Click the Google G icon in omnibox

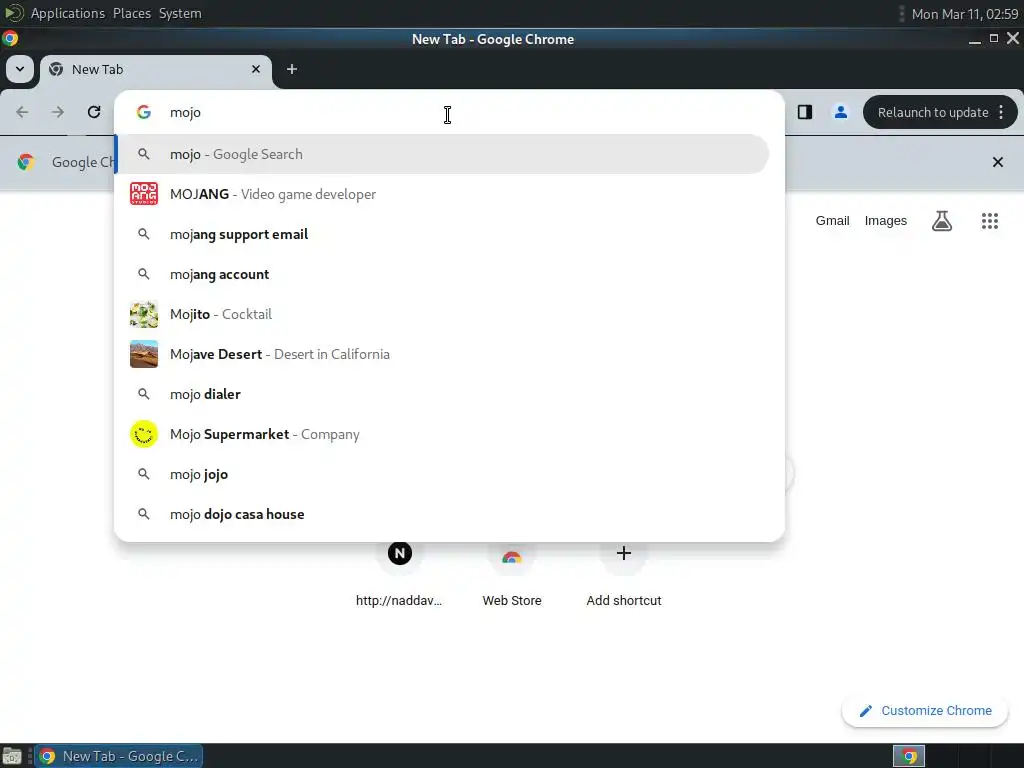[x=144, y=112]
